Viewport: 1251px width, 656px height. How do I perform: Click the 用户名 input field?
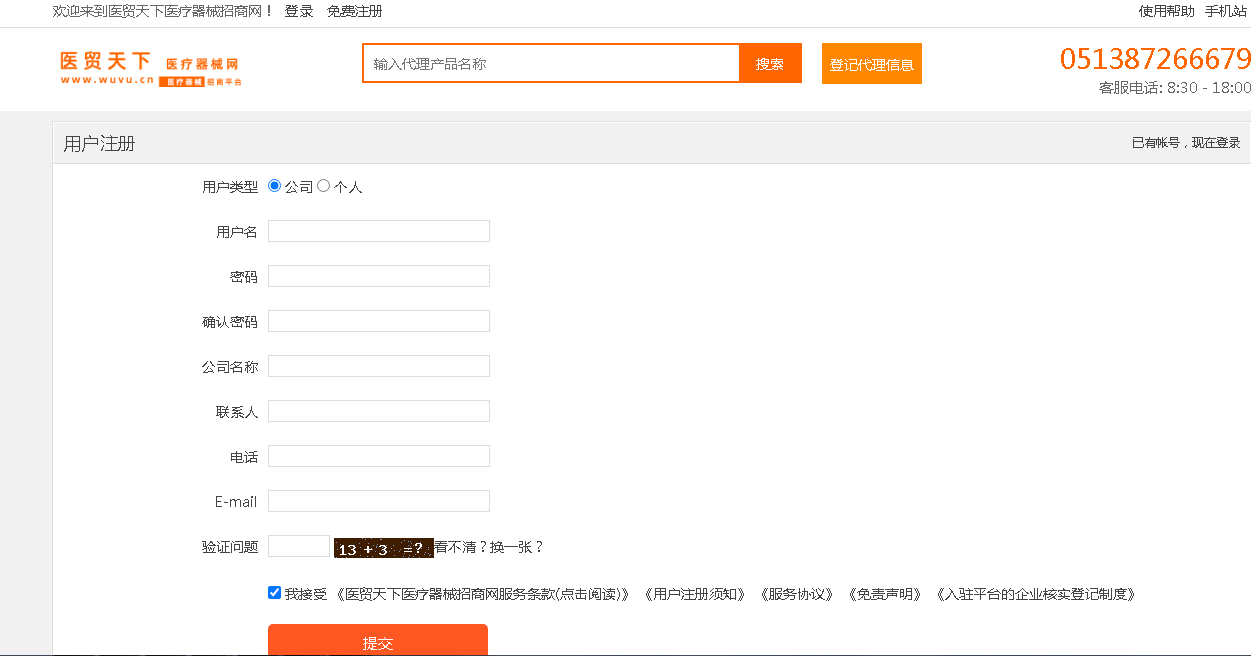click(379, 231)
